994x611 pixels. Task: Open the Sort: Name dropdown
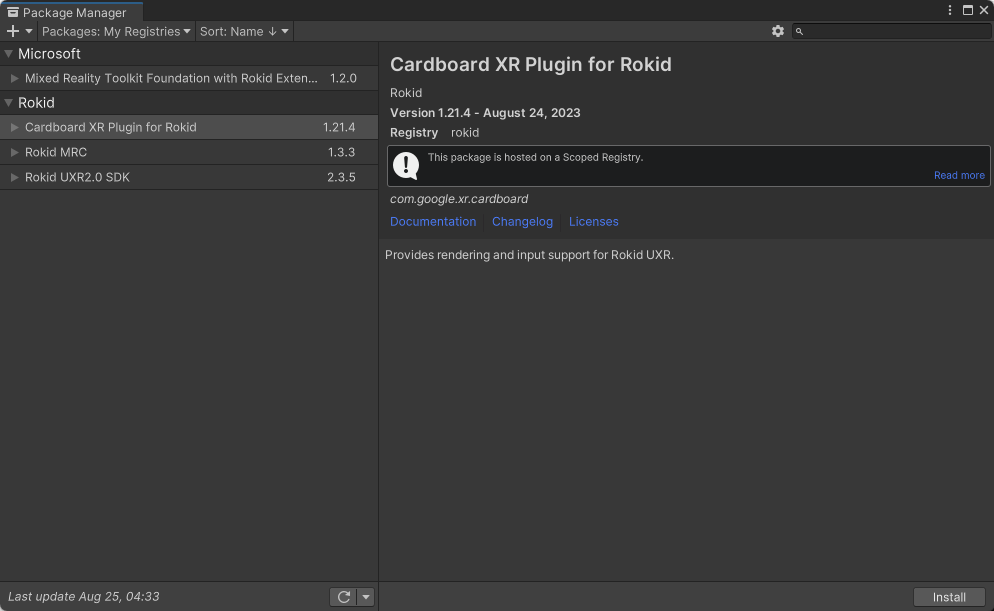coord(244,31)
